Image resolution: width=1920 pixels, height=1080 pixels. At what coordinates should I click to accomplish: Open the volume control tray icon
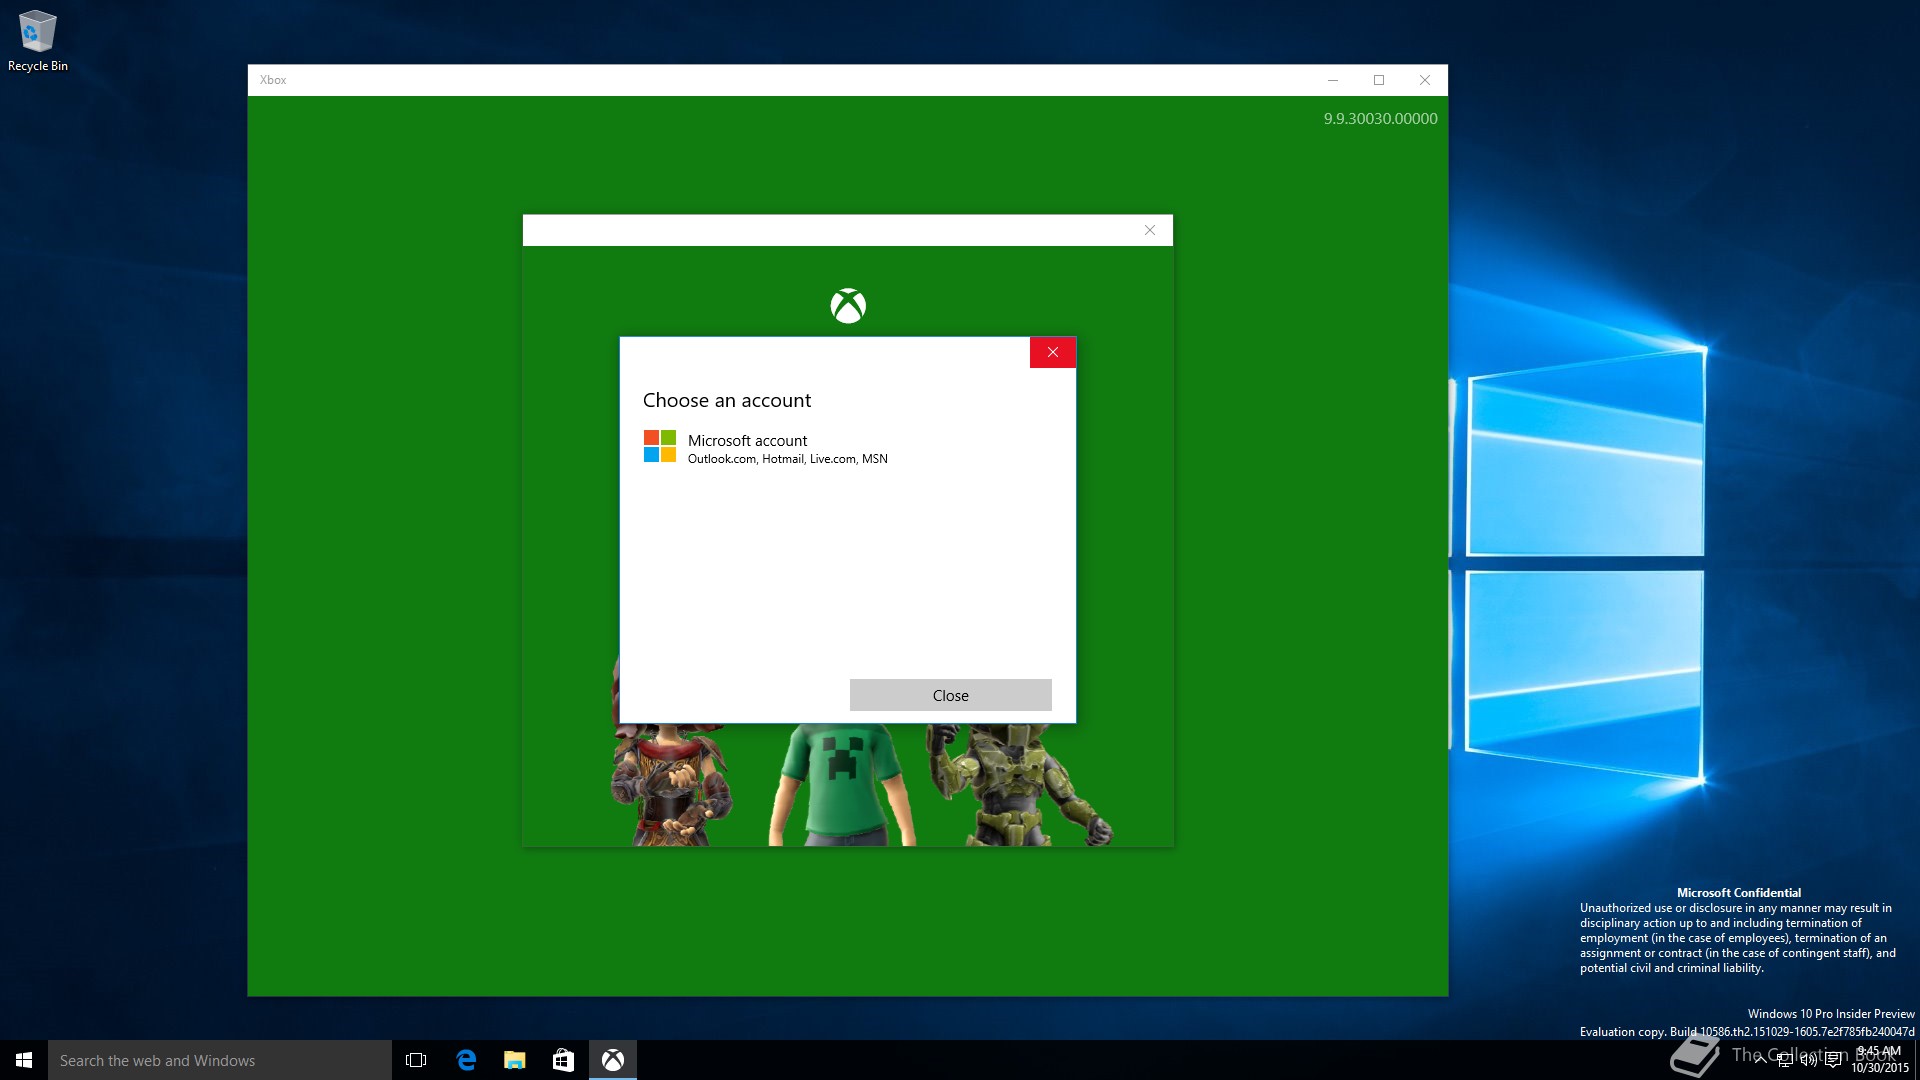coord(1809,1060)
